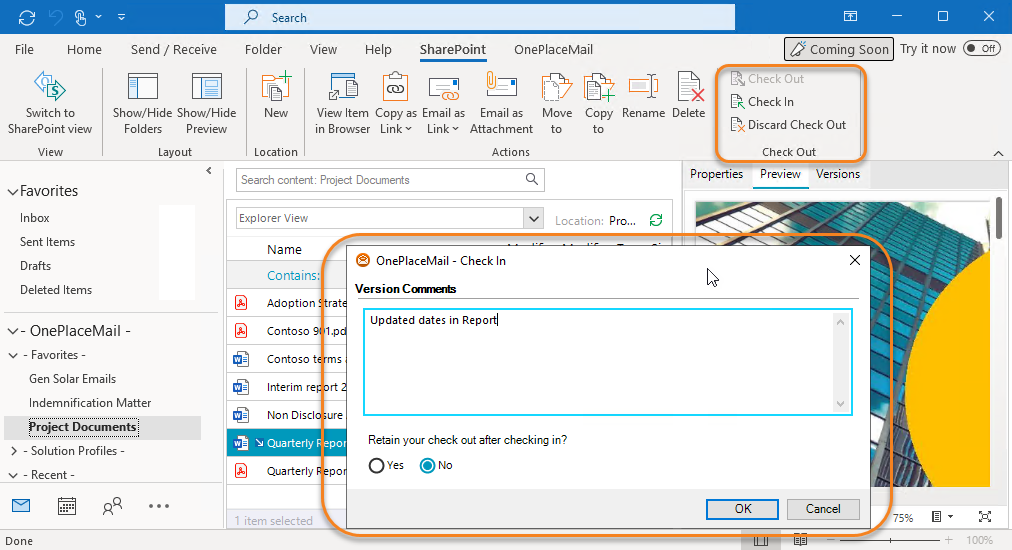Open the Explorer View dropdown
The image size is (1012, 550).
coord(534,218)
